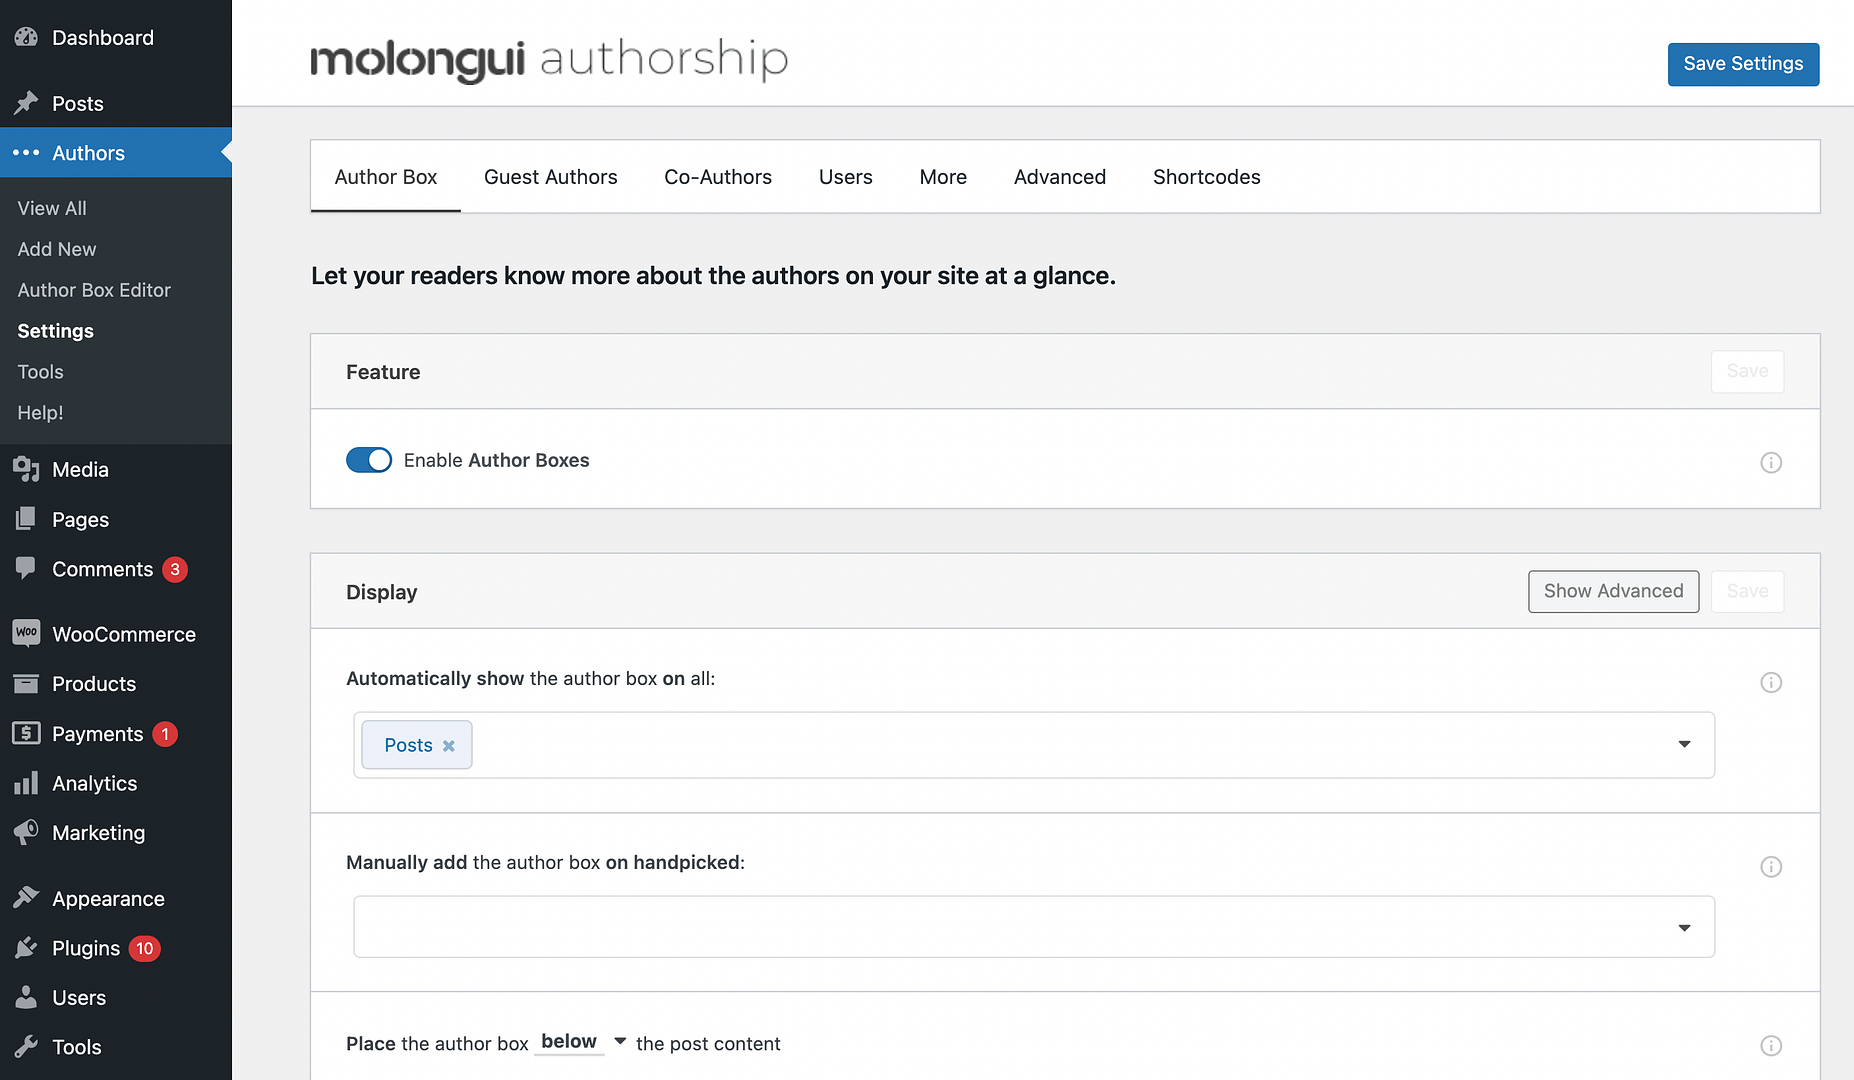Toggle the Enable Author Boxes switch
Image resolution: width=1854 pixels, height=1080 pixels.
coord(369,460)
